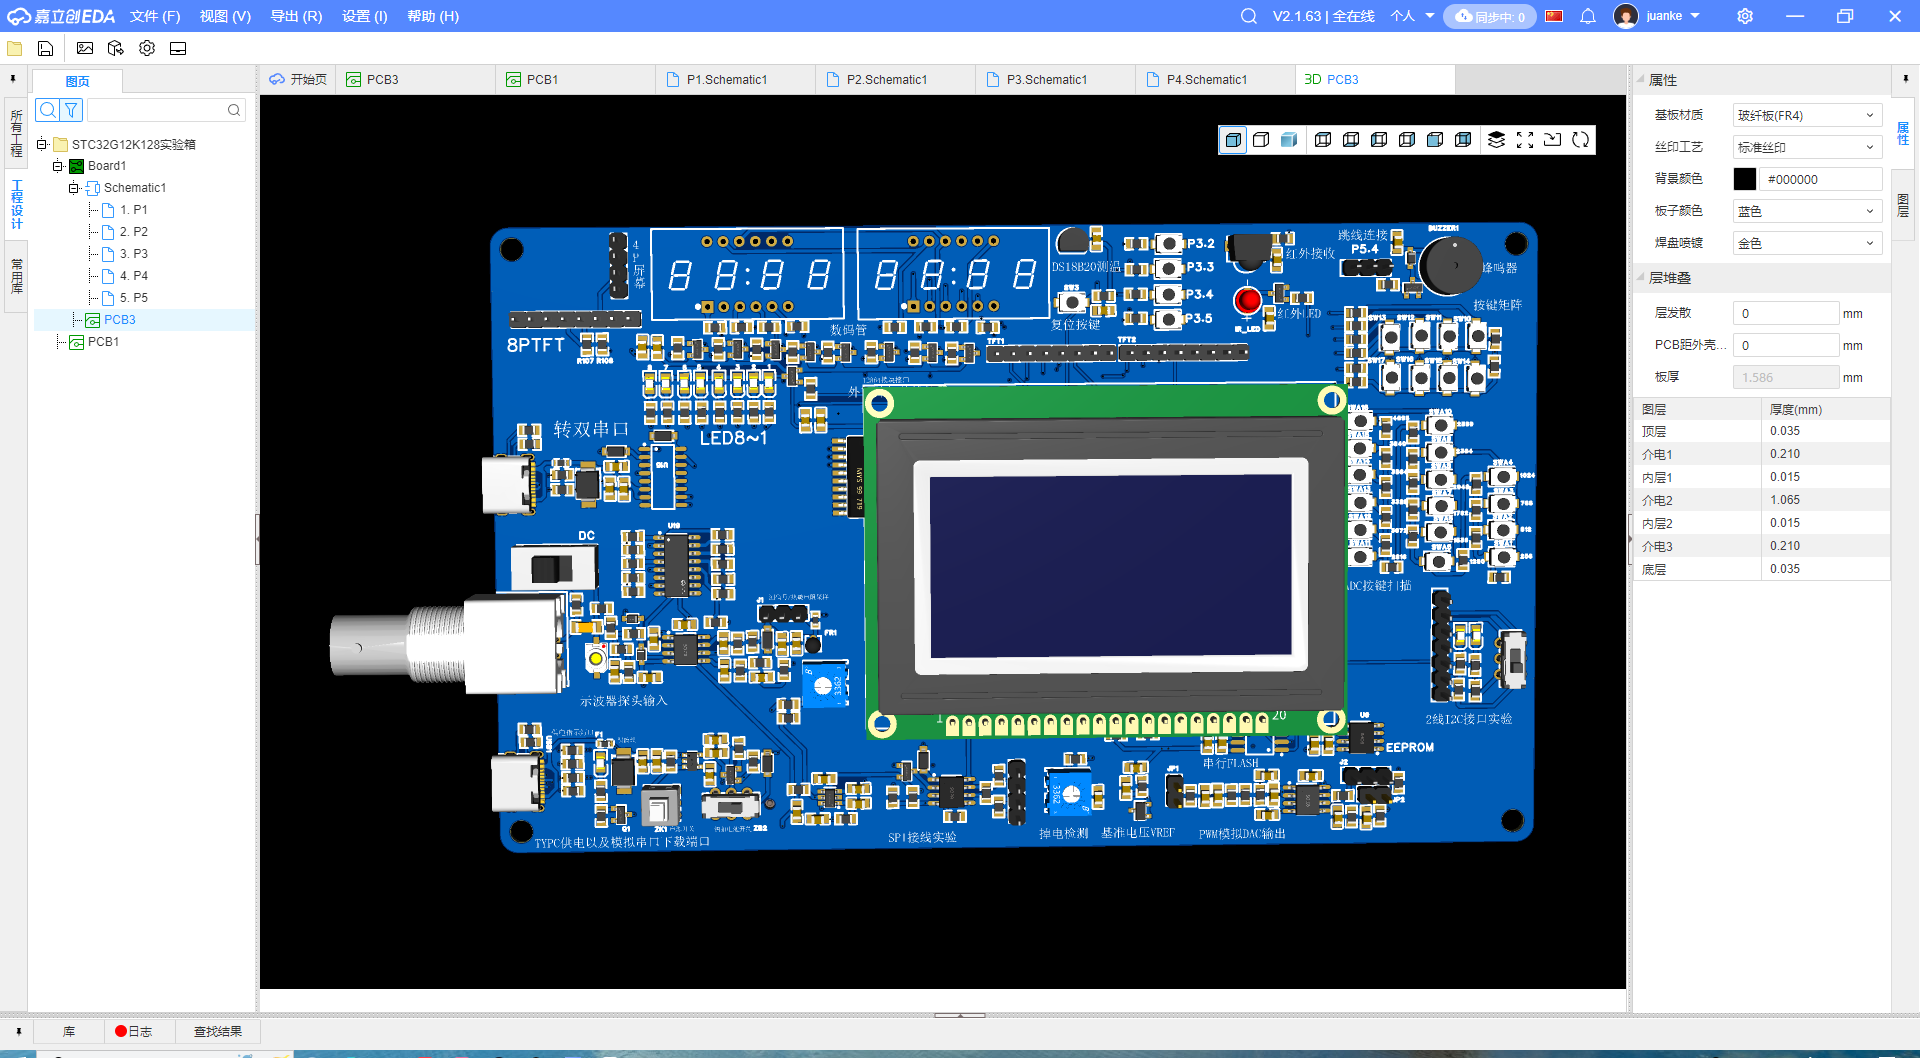Screen dimensions: 1920x1058
Task: Export 3D model file from toolbar
Action: pyautogui.click(x=116, y=48)
